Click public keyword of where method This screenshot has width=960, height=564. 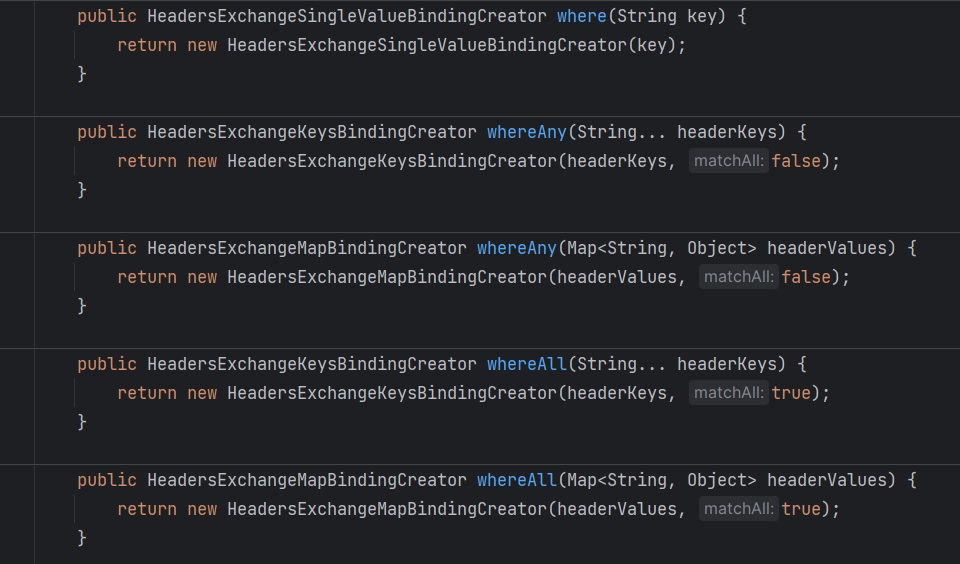[x=107, y=16]
